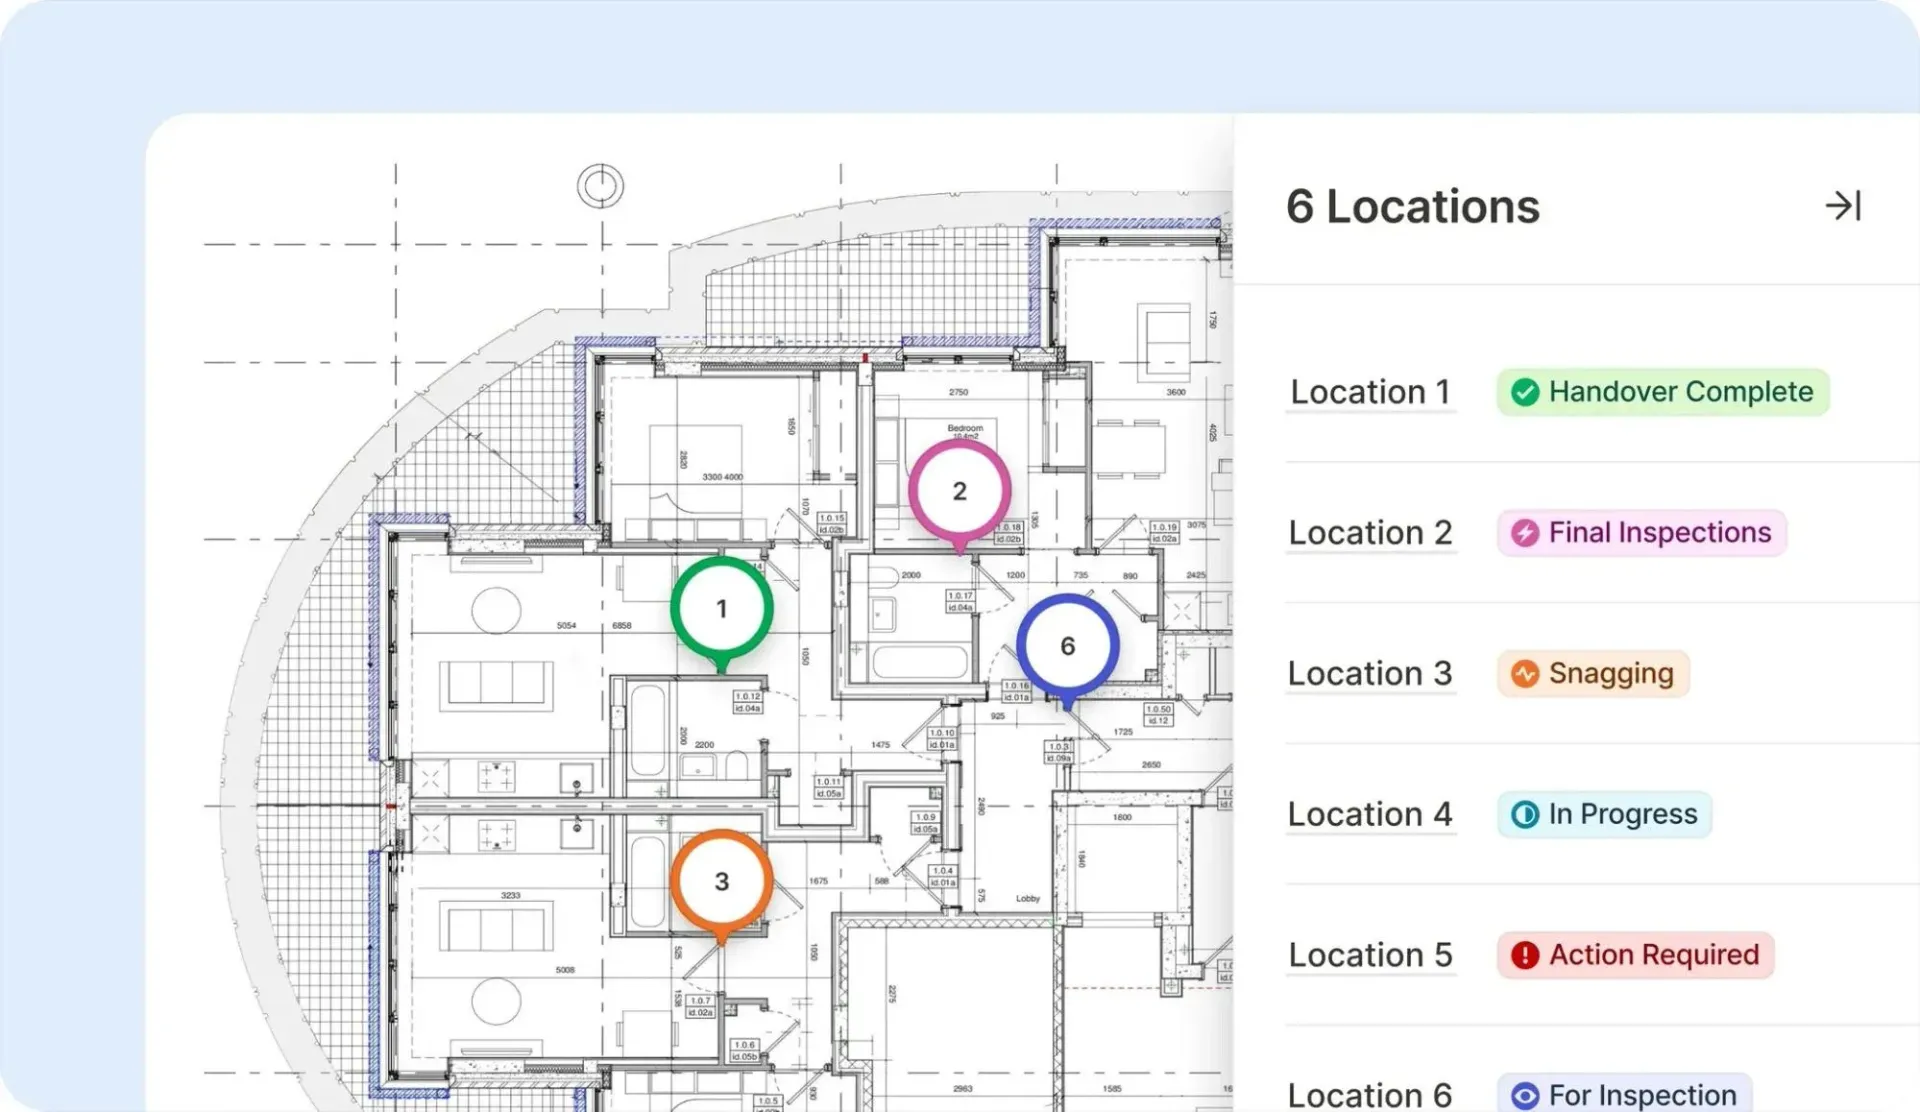
Task: Click the Handover Complete status badge
Action: [1663, 392]
